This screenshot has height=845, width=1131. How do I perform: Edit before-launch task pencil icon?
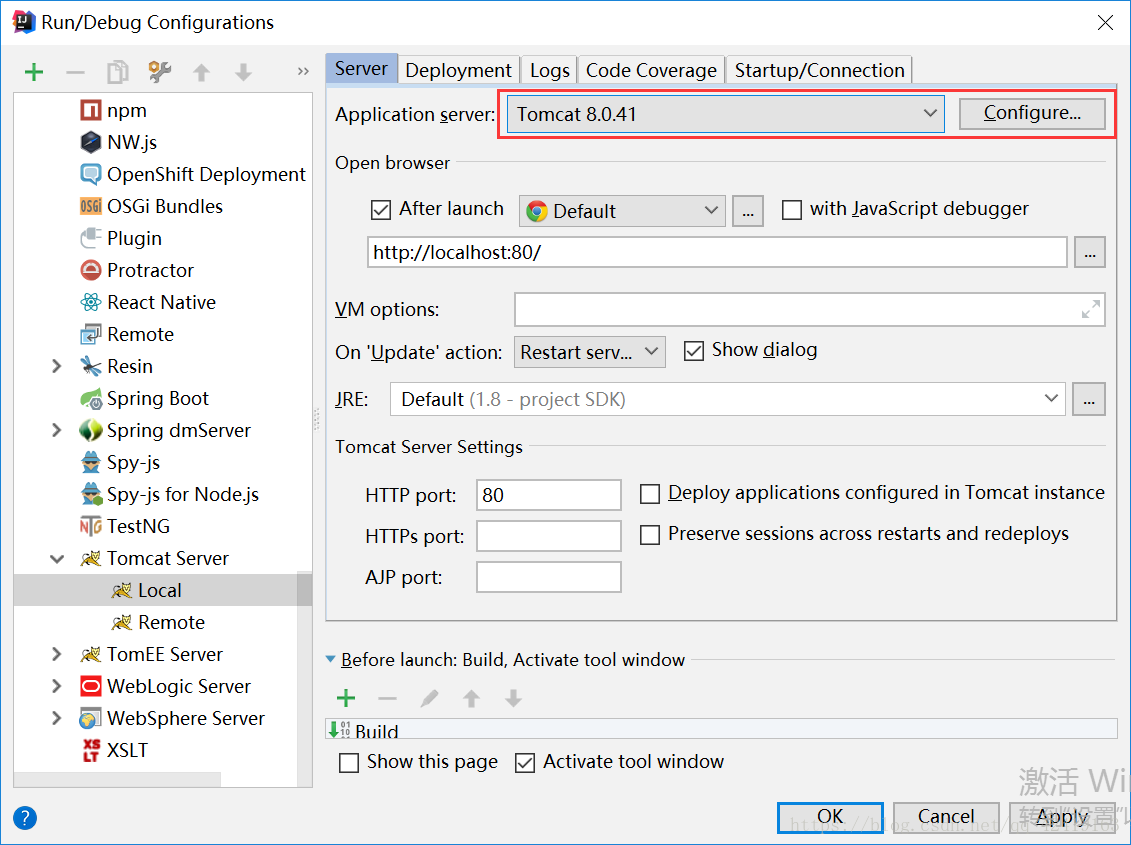429,699
